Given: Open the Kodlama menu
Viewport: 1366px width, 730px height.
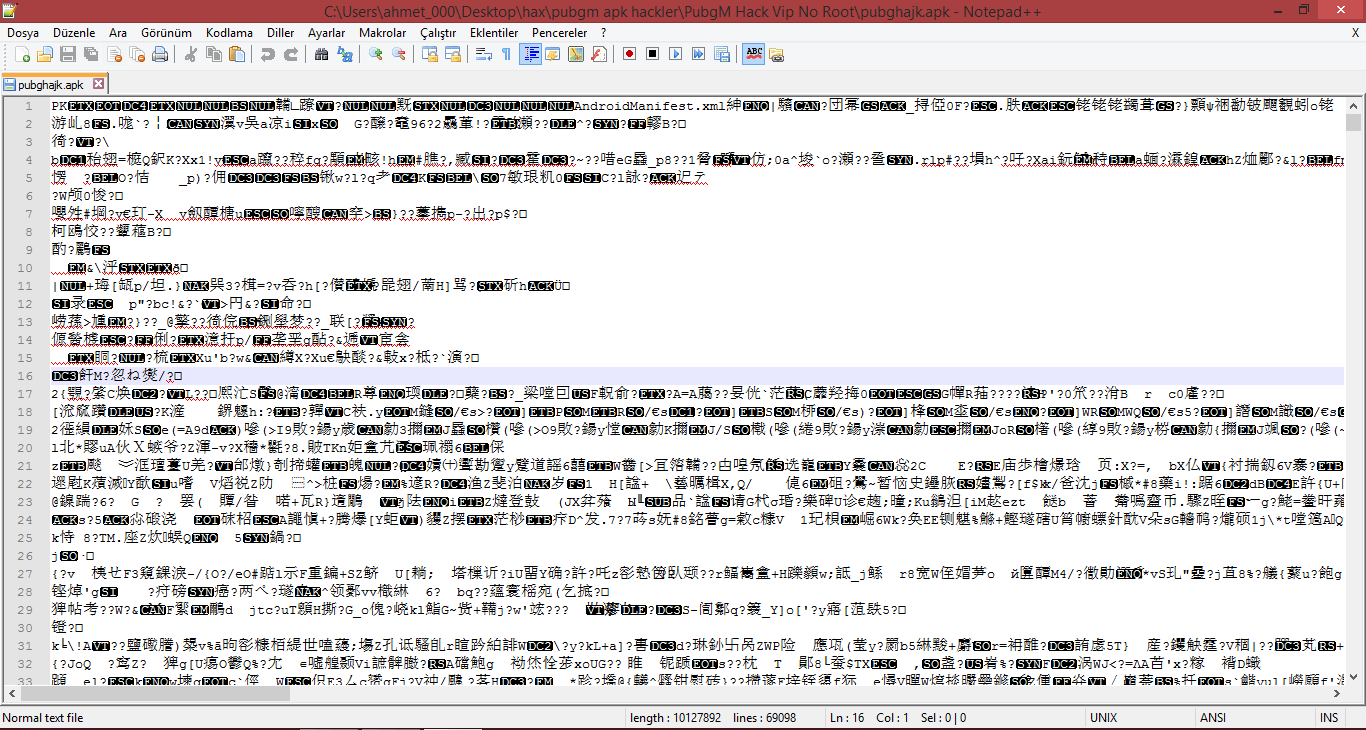Looking at the screenshot, I should point(229,33).
